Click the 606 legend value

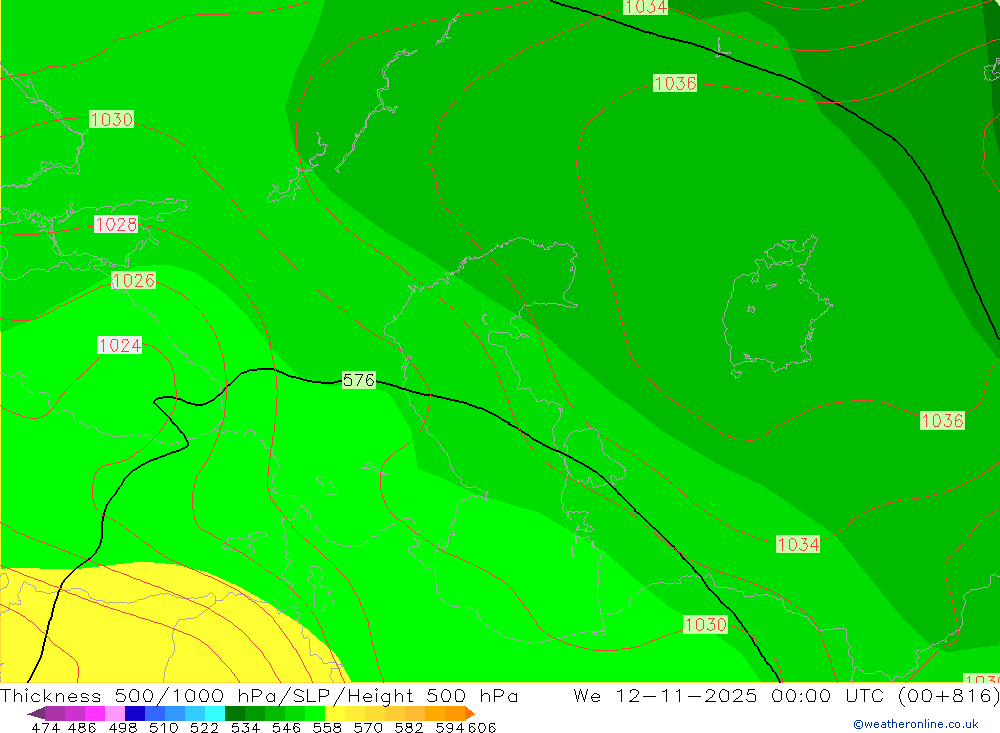[482, 727]
